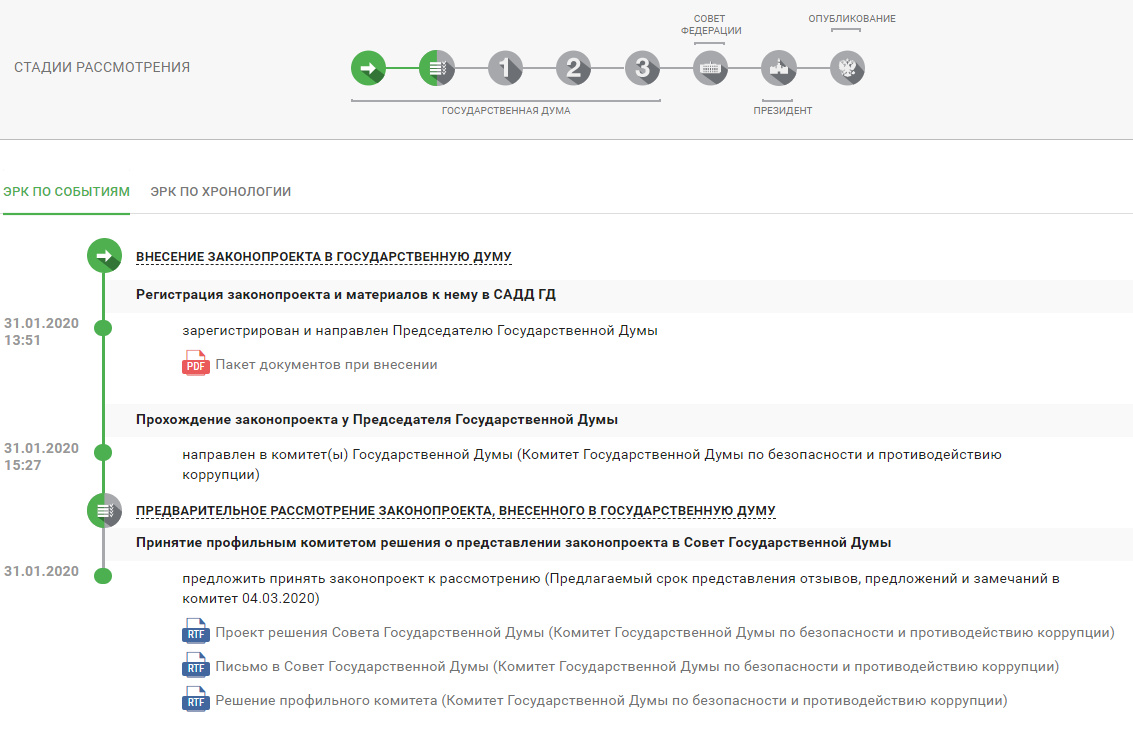
Task: Click the green arrow bill-submission stage icon
Action: (369, 68)
